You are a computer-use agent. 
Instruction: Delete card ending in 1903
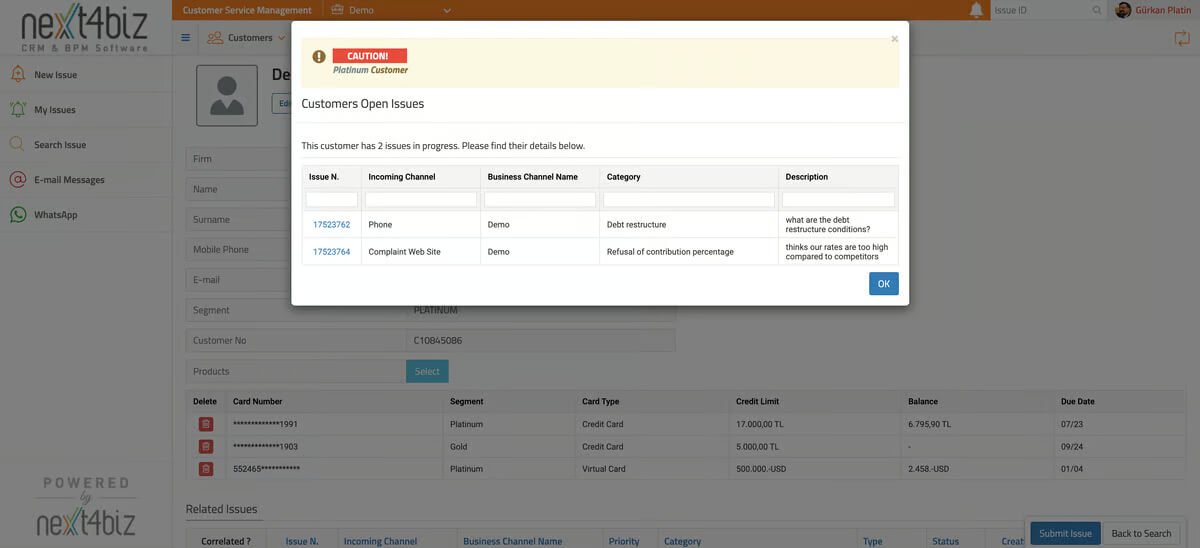(205, 446)
